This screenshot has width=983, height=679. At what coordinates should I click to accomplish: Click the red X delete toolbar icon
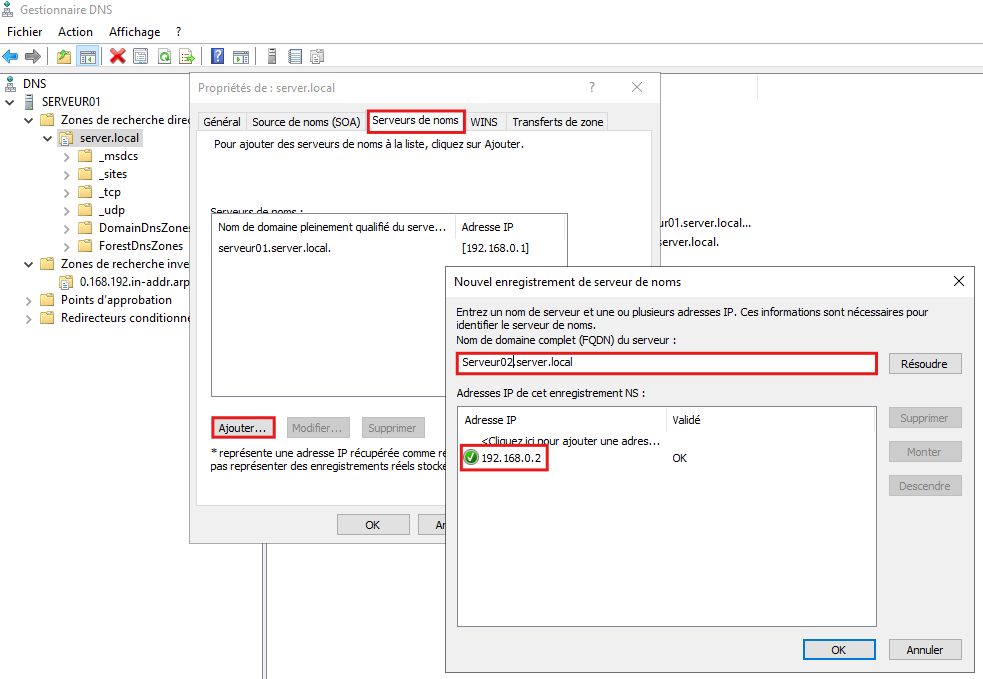pyautogui.click(x=117, y=57)
